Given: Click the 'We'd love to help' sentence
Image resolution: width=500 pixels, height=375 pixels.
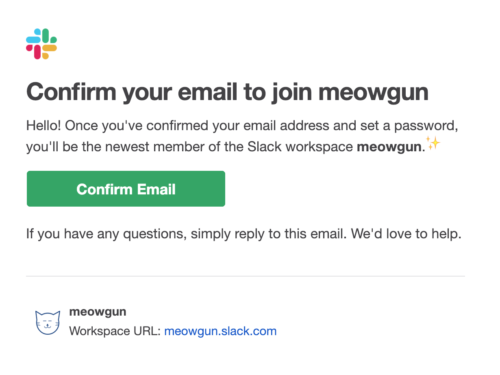Looking at the screenshot, I should click(x=406, y=234).
